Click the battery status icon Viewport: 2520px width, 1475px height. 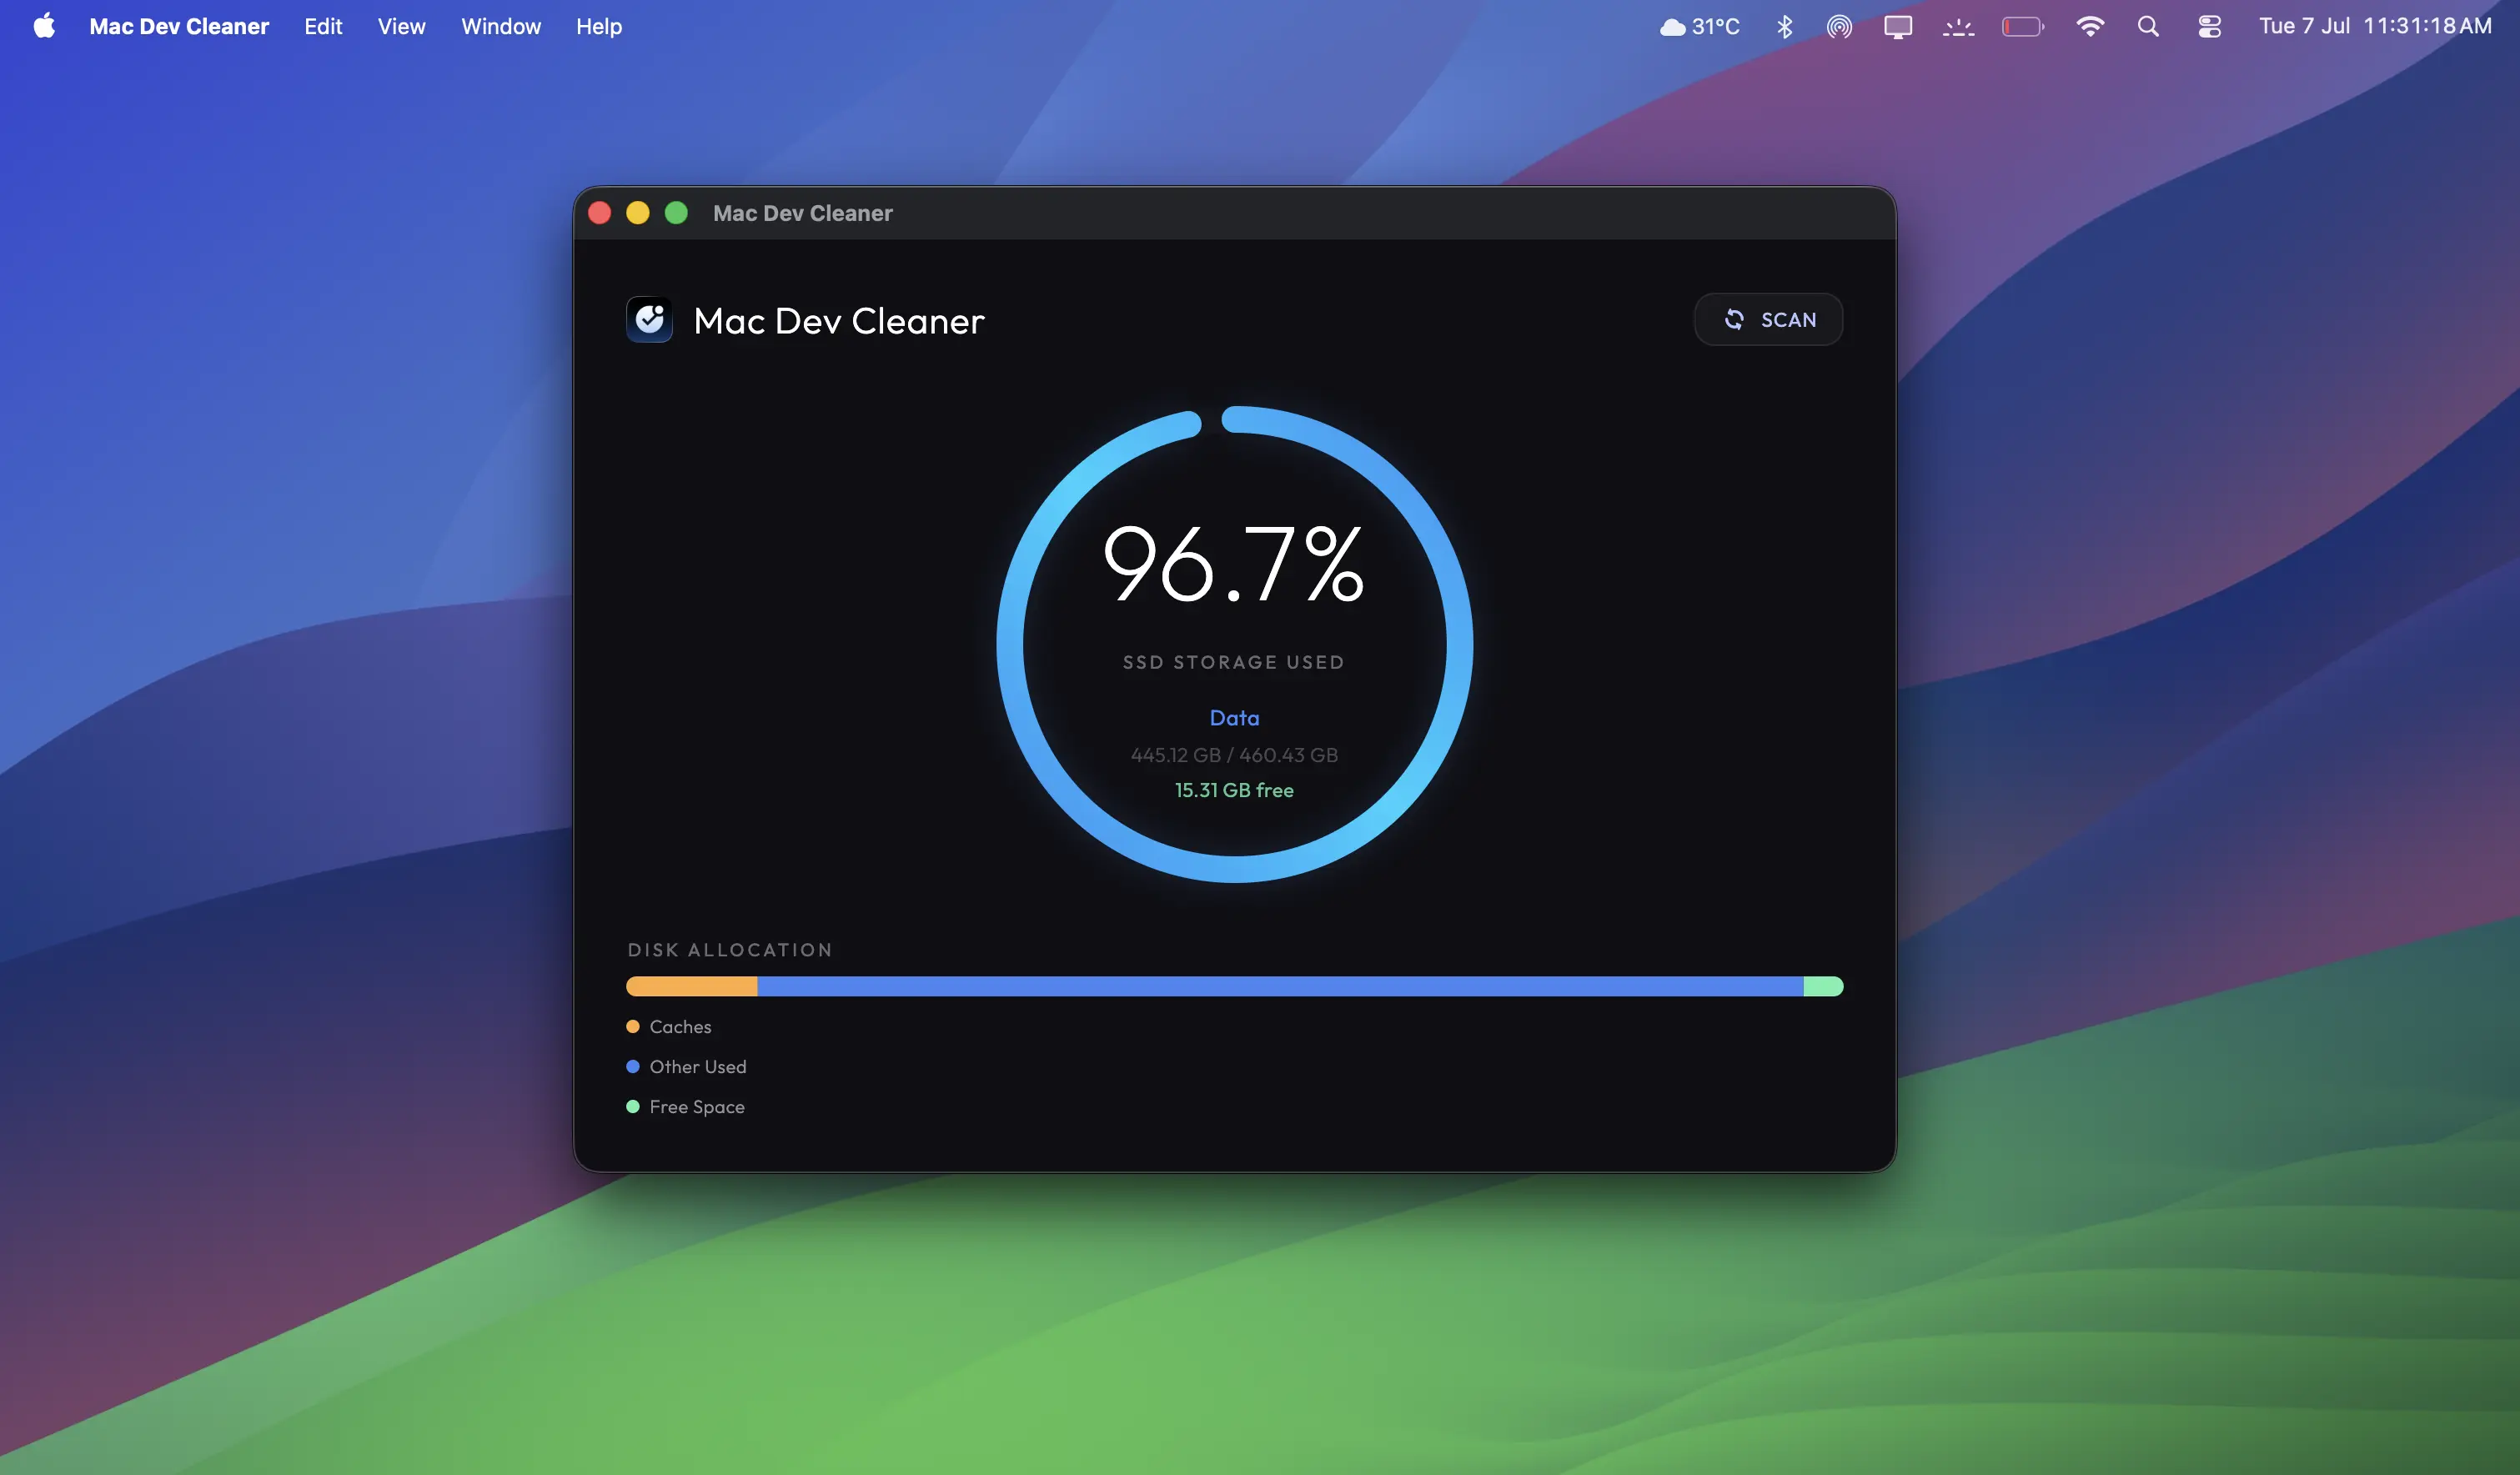(x=2023, y=26)
